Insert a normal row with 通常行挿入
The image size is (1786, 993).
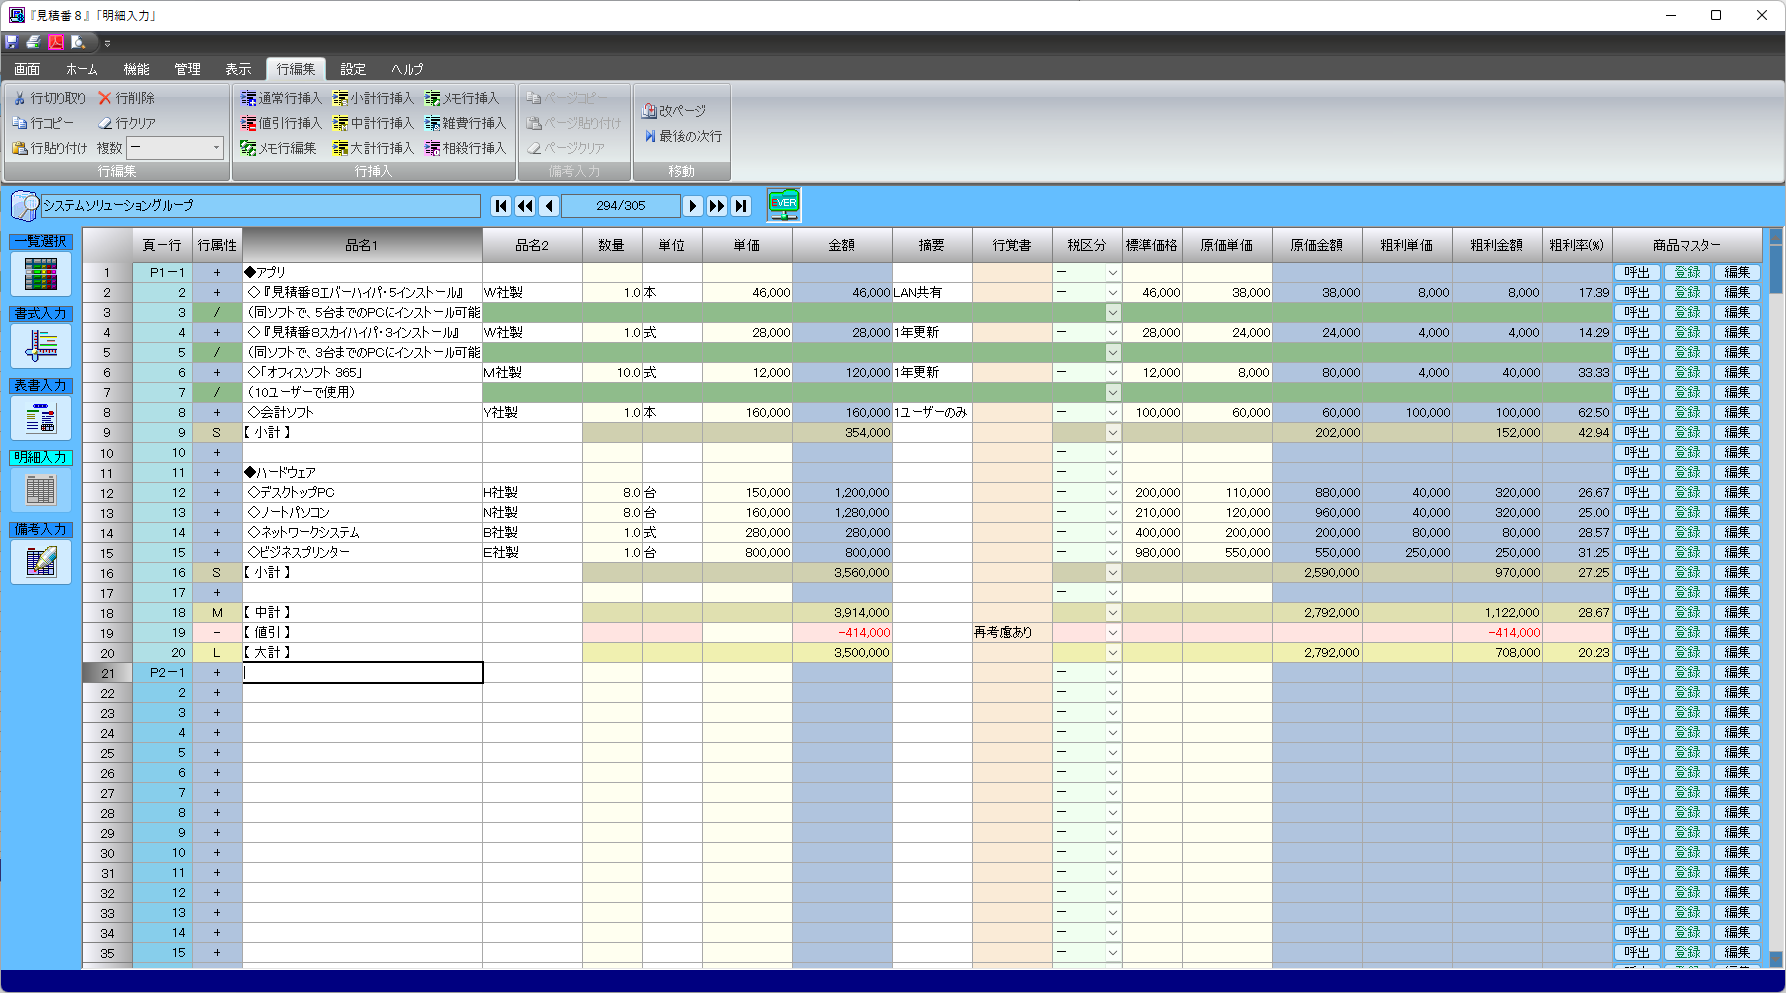point(281,98)
